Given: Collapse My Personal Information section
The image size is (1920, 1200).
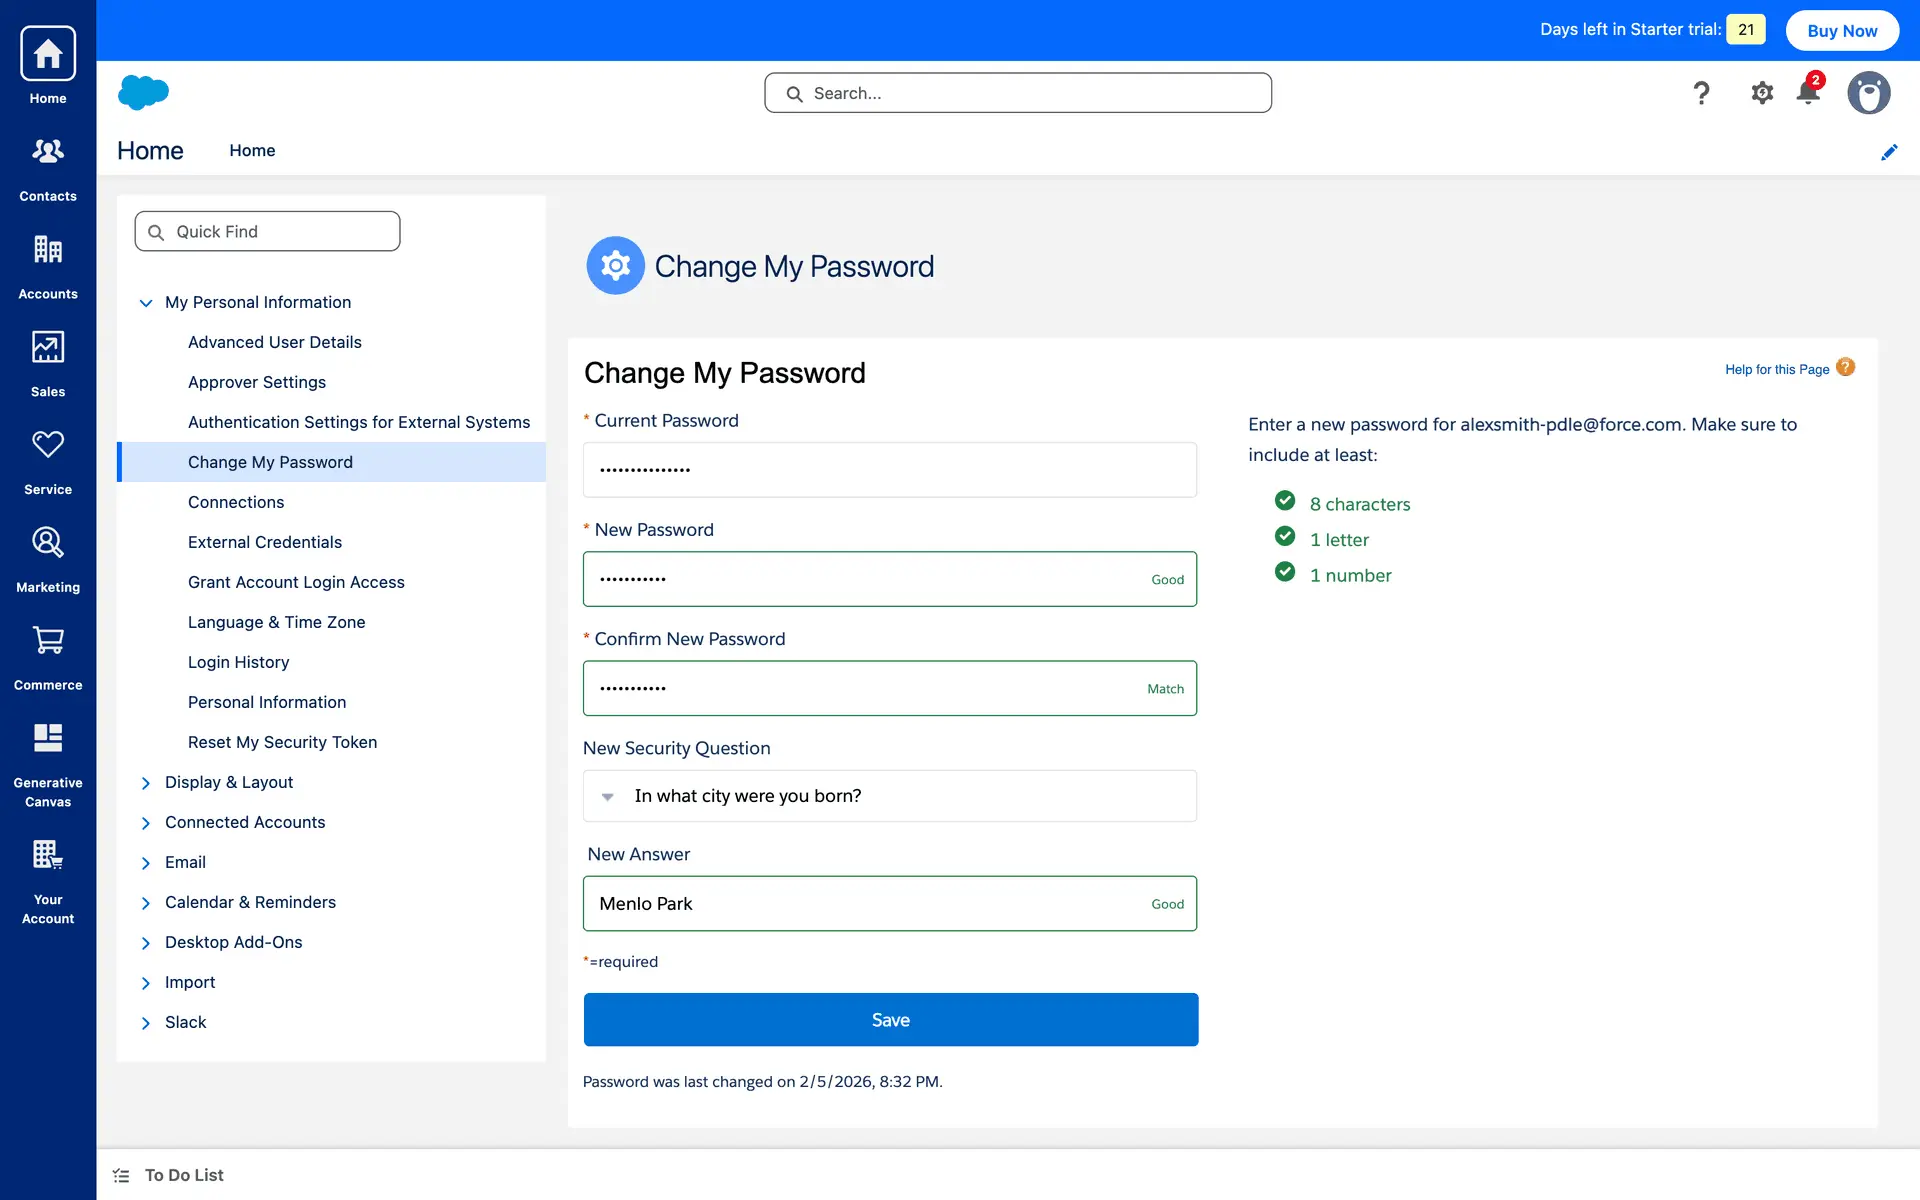Looking at the screenshot, I should (x=146, y=302).
